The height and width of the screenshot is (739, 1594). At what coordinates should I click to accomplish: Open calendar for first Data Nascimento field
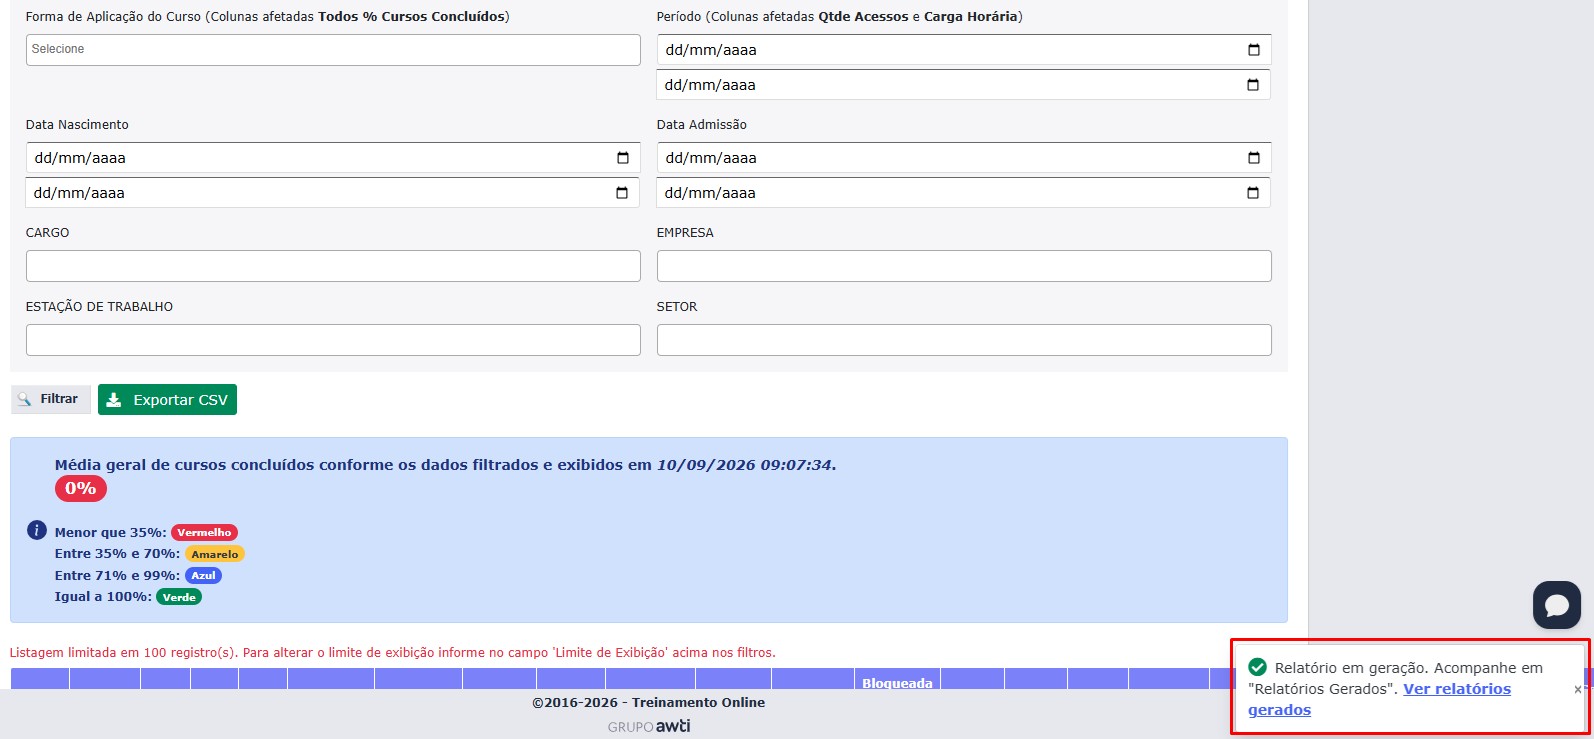[x=623, y=158]
